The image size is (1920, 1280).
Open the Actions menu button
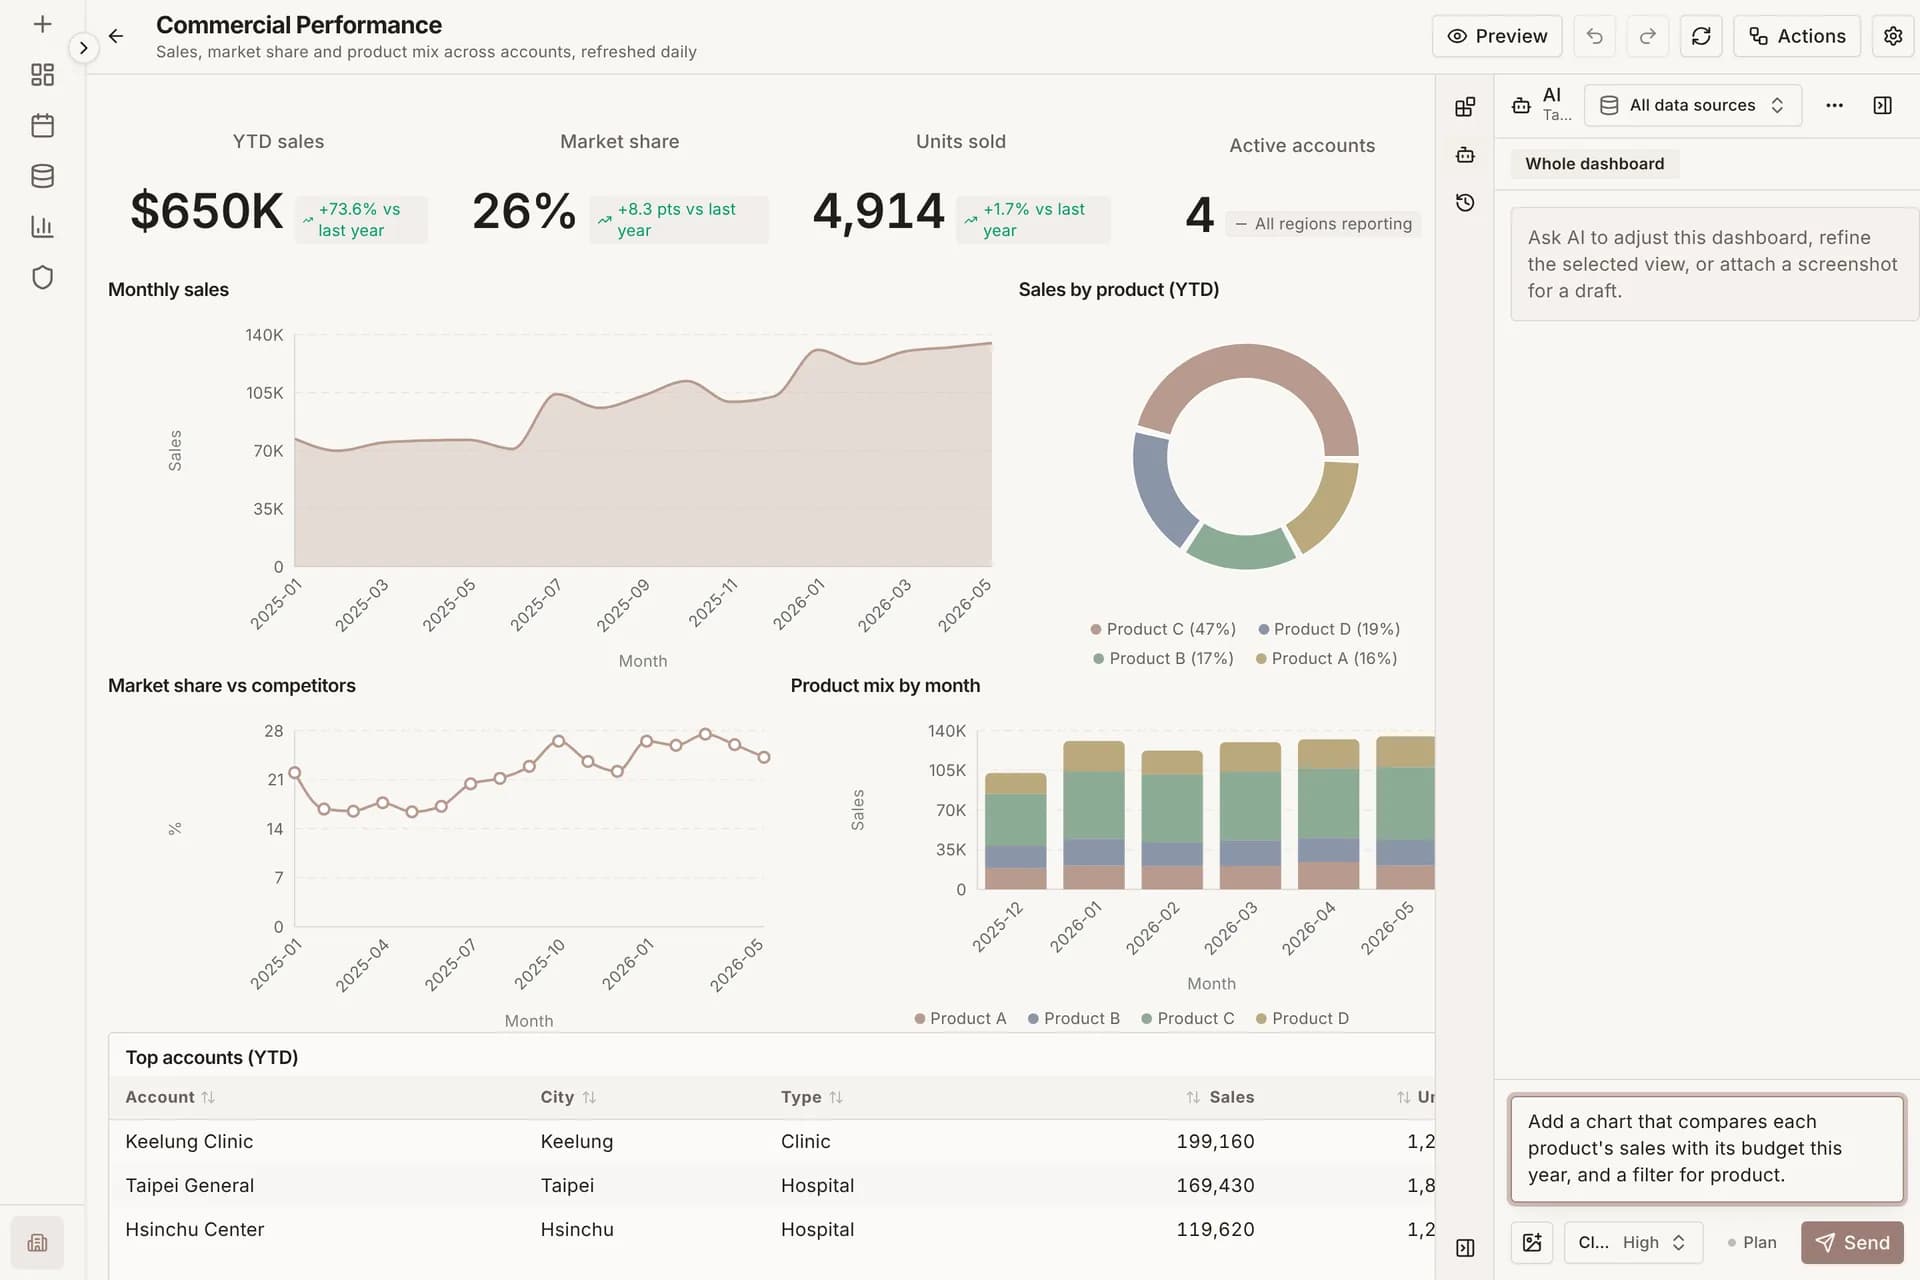coord(1797,36)
